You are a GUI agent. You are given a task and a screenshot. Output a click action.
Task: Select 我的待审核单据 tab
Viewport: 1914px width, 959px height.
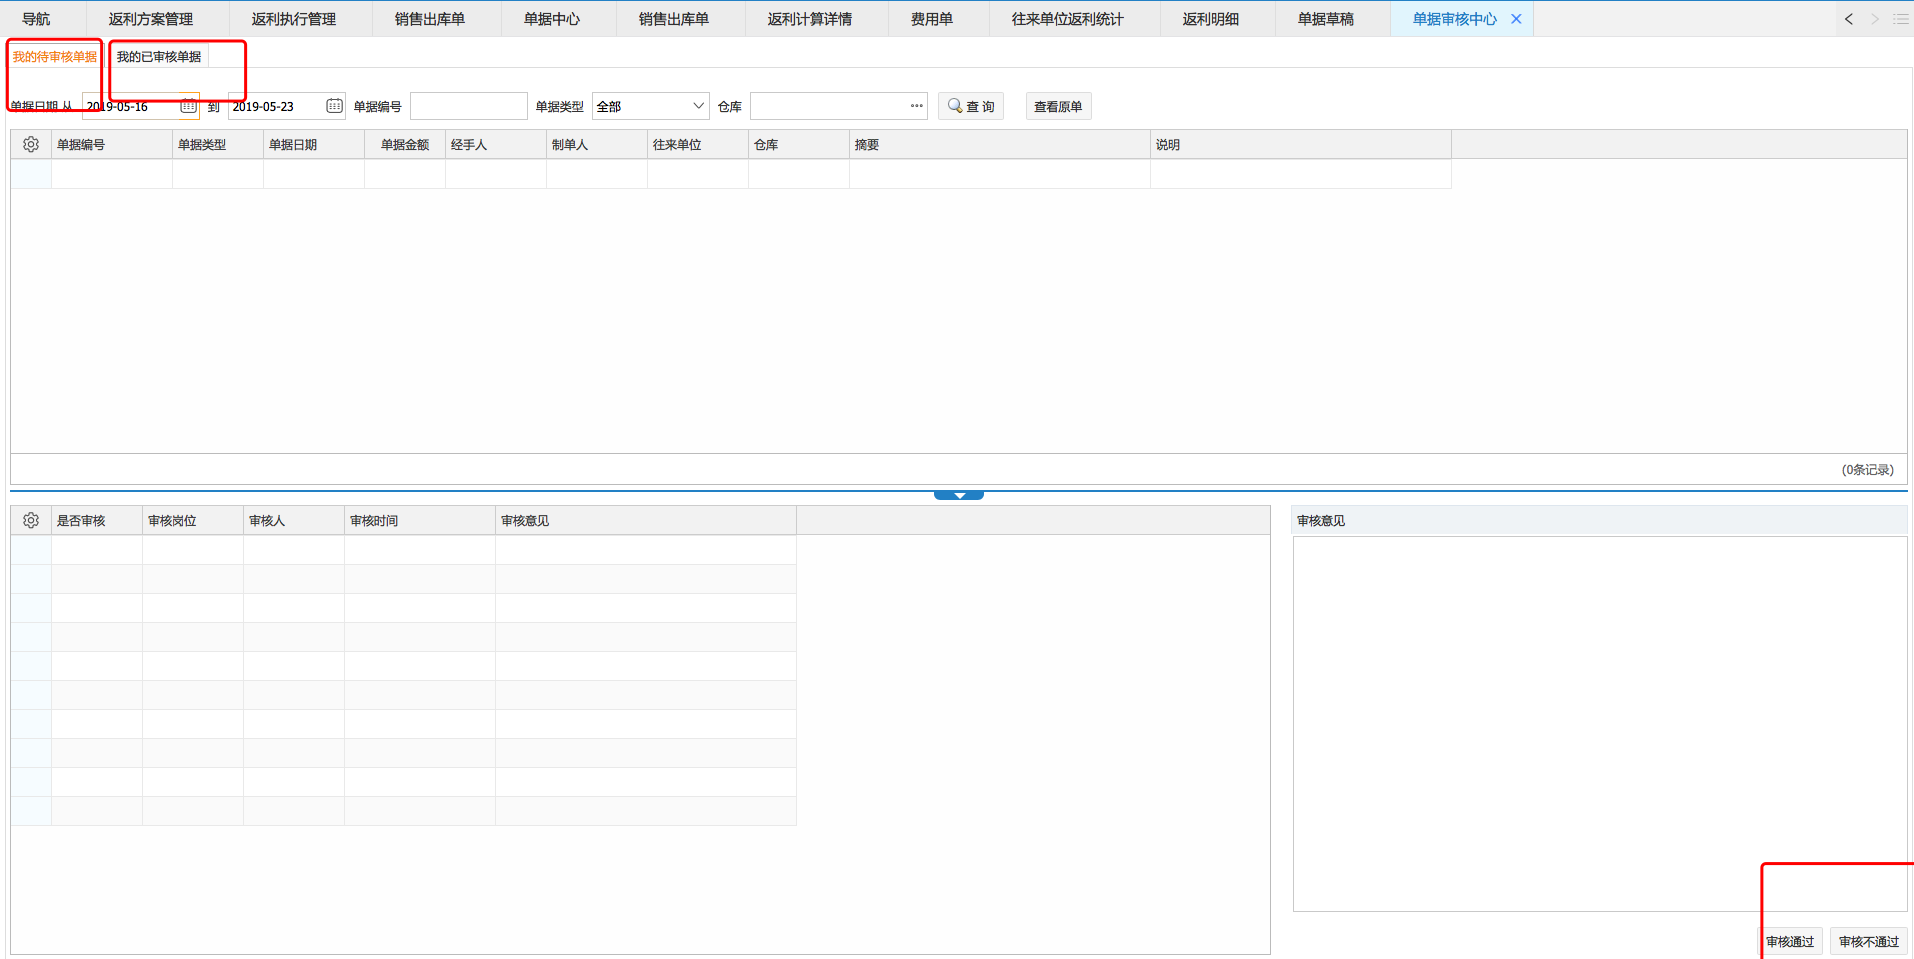click(55, 57)
